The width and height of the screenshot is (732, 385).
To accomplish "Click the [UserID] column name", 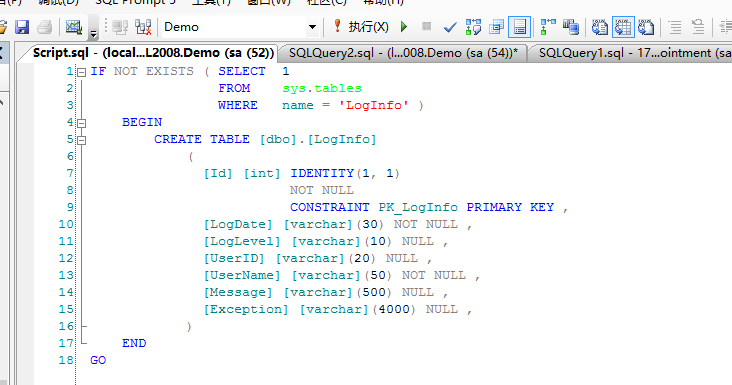I will 234,259.
